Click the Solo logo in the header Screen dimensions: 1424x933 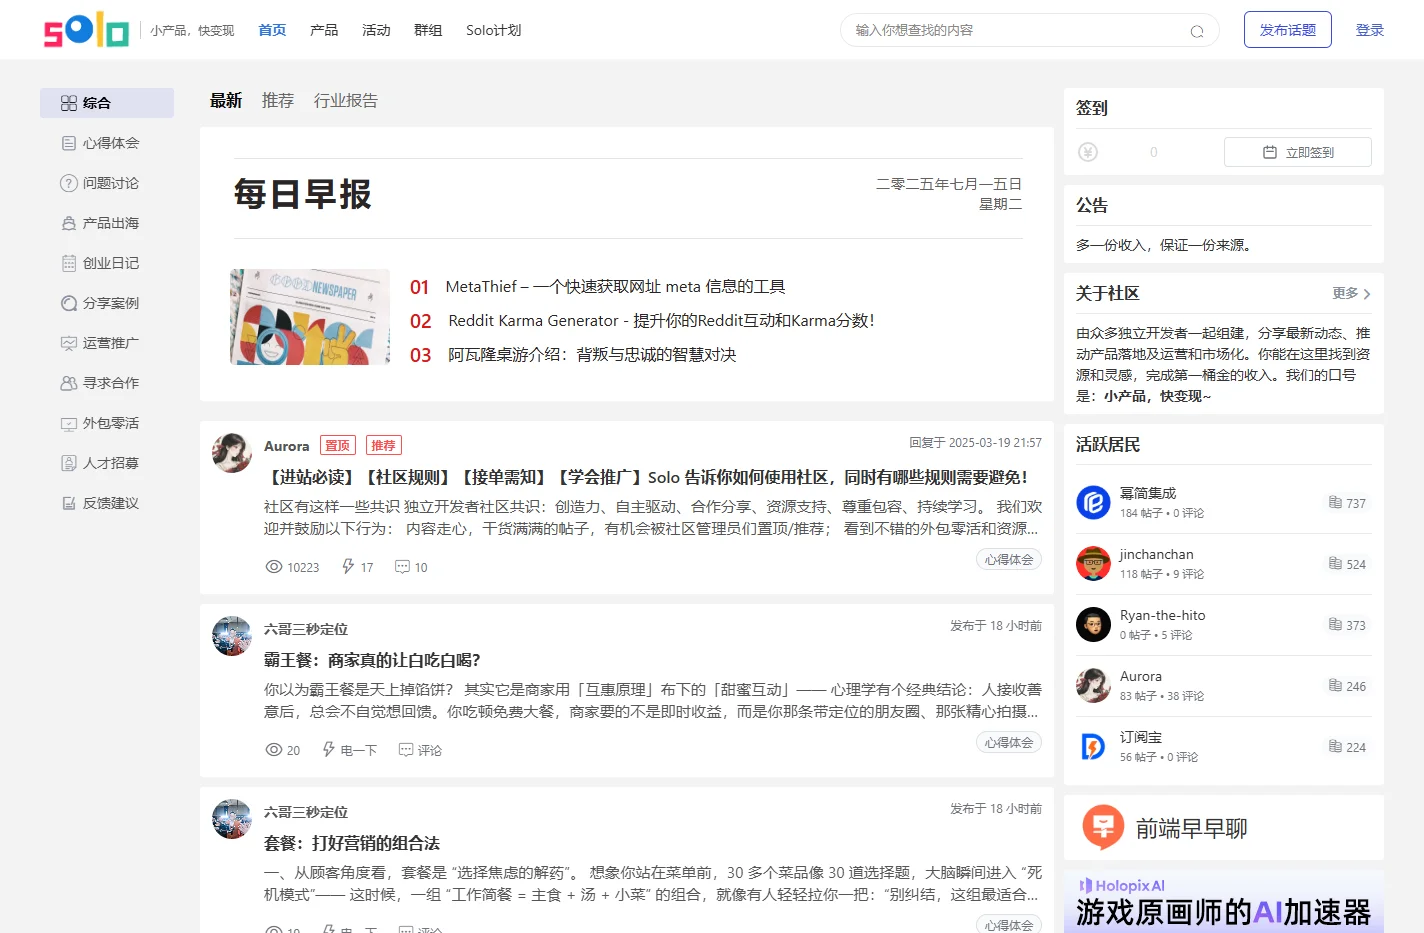[x=87, y=30]
